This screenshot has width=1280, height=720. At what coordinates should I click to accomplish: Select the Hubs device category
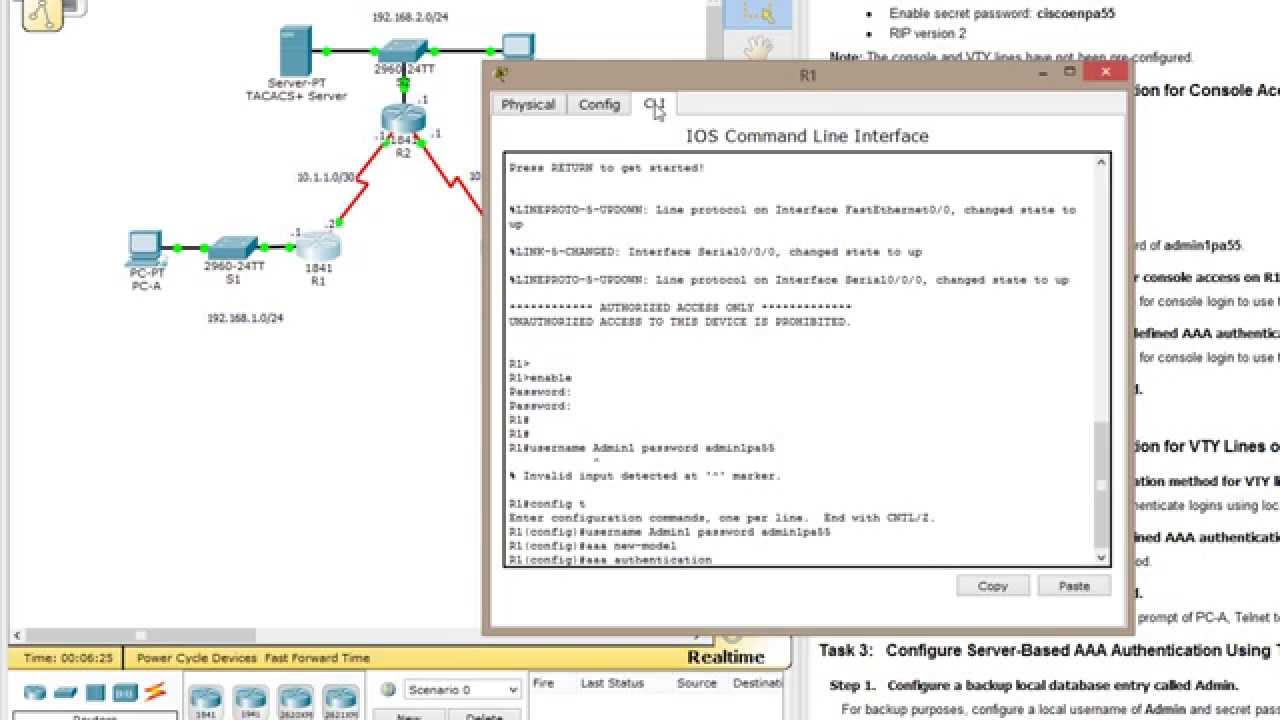[95, 692]
